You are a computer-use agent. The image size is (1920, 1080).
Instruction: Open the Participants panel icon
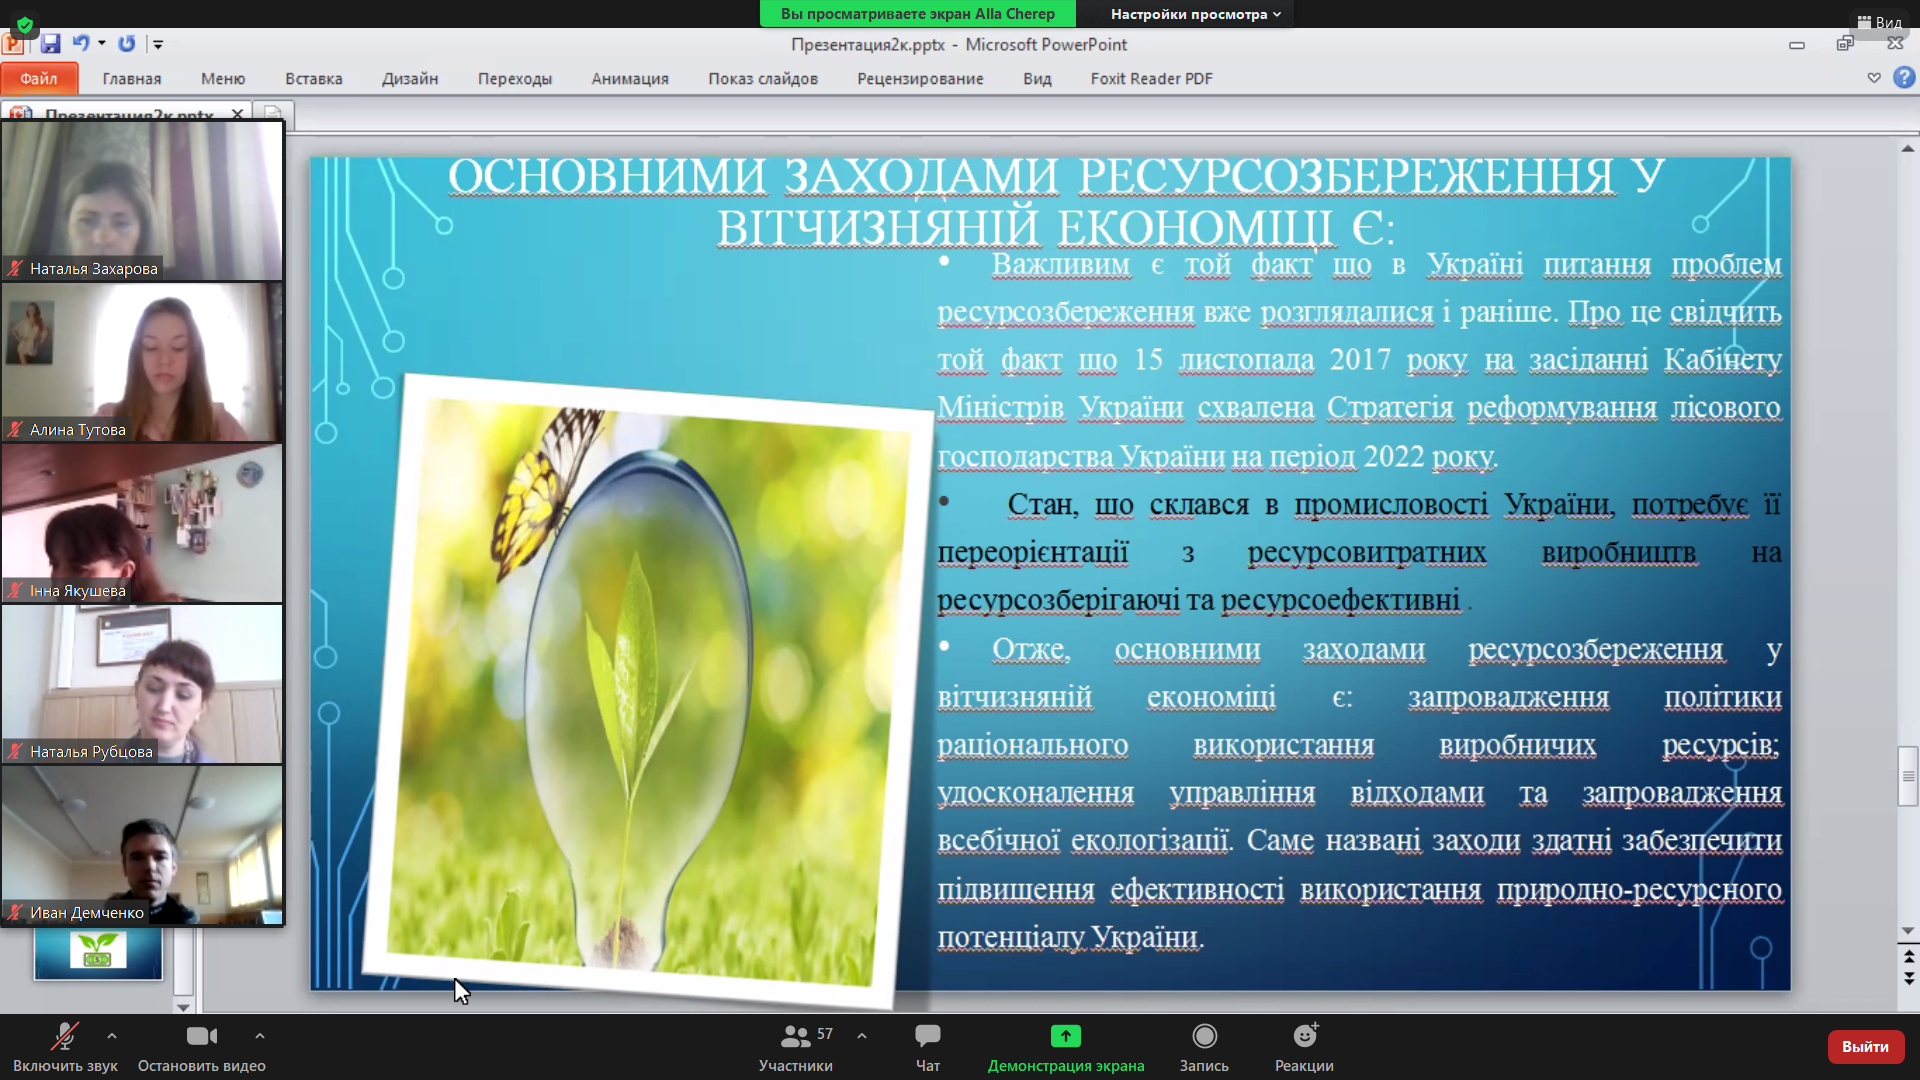point(795,1037)
